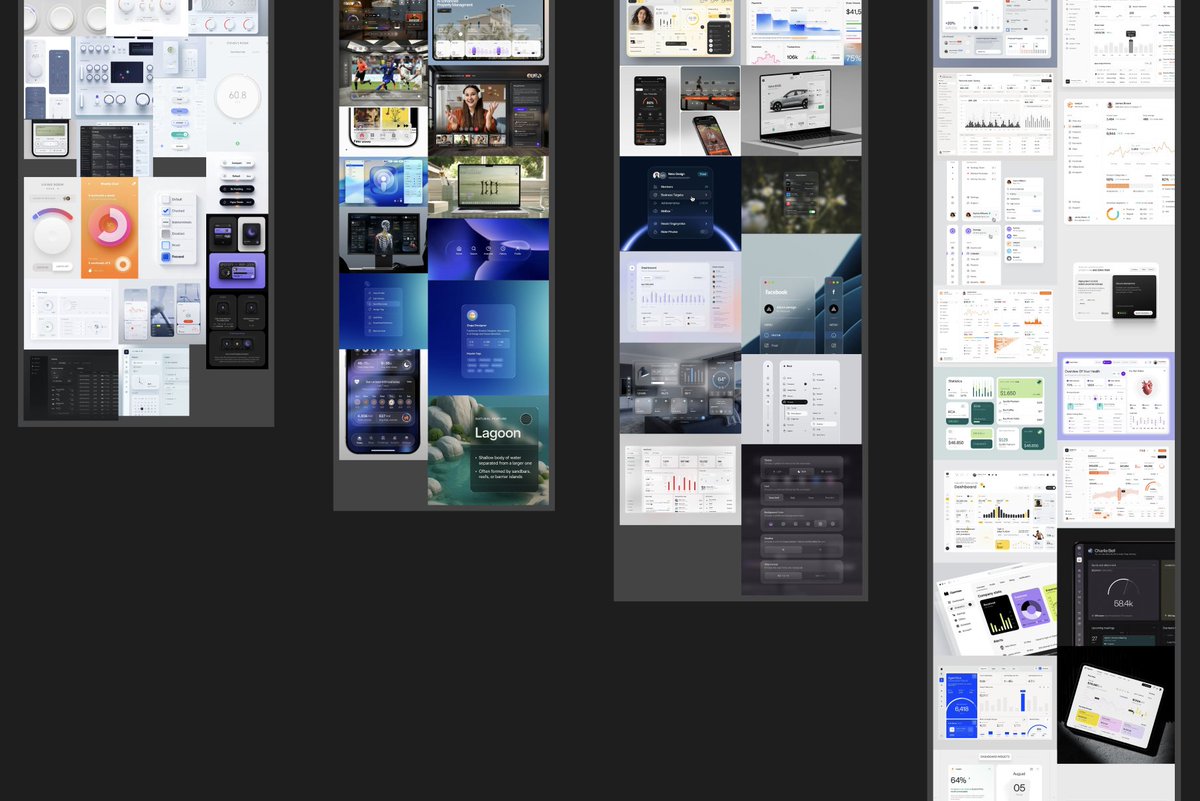Viewport: 1200px width, 801px height.
Task: Tap the orange activity icon on the fitness phone
Action: (x=406, y=417)
